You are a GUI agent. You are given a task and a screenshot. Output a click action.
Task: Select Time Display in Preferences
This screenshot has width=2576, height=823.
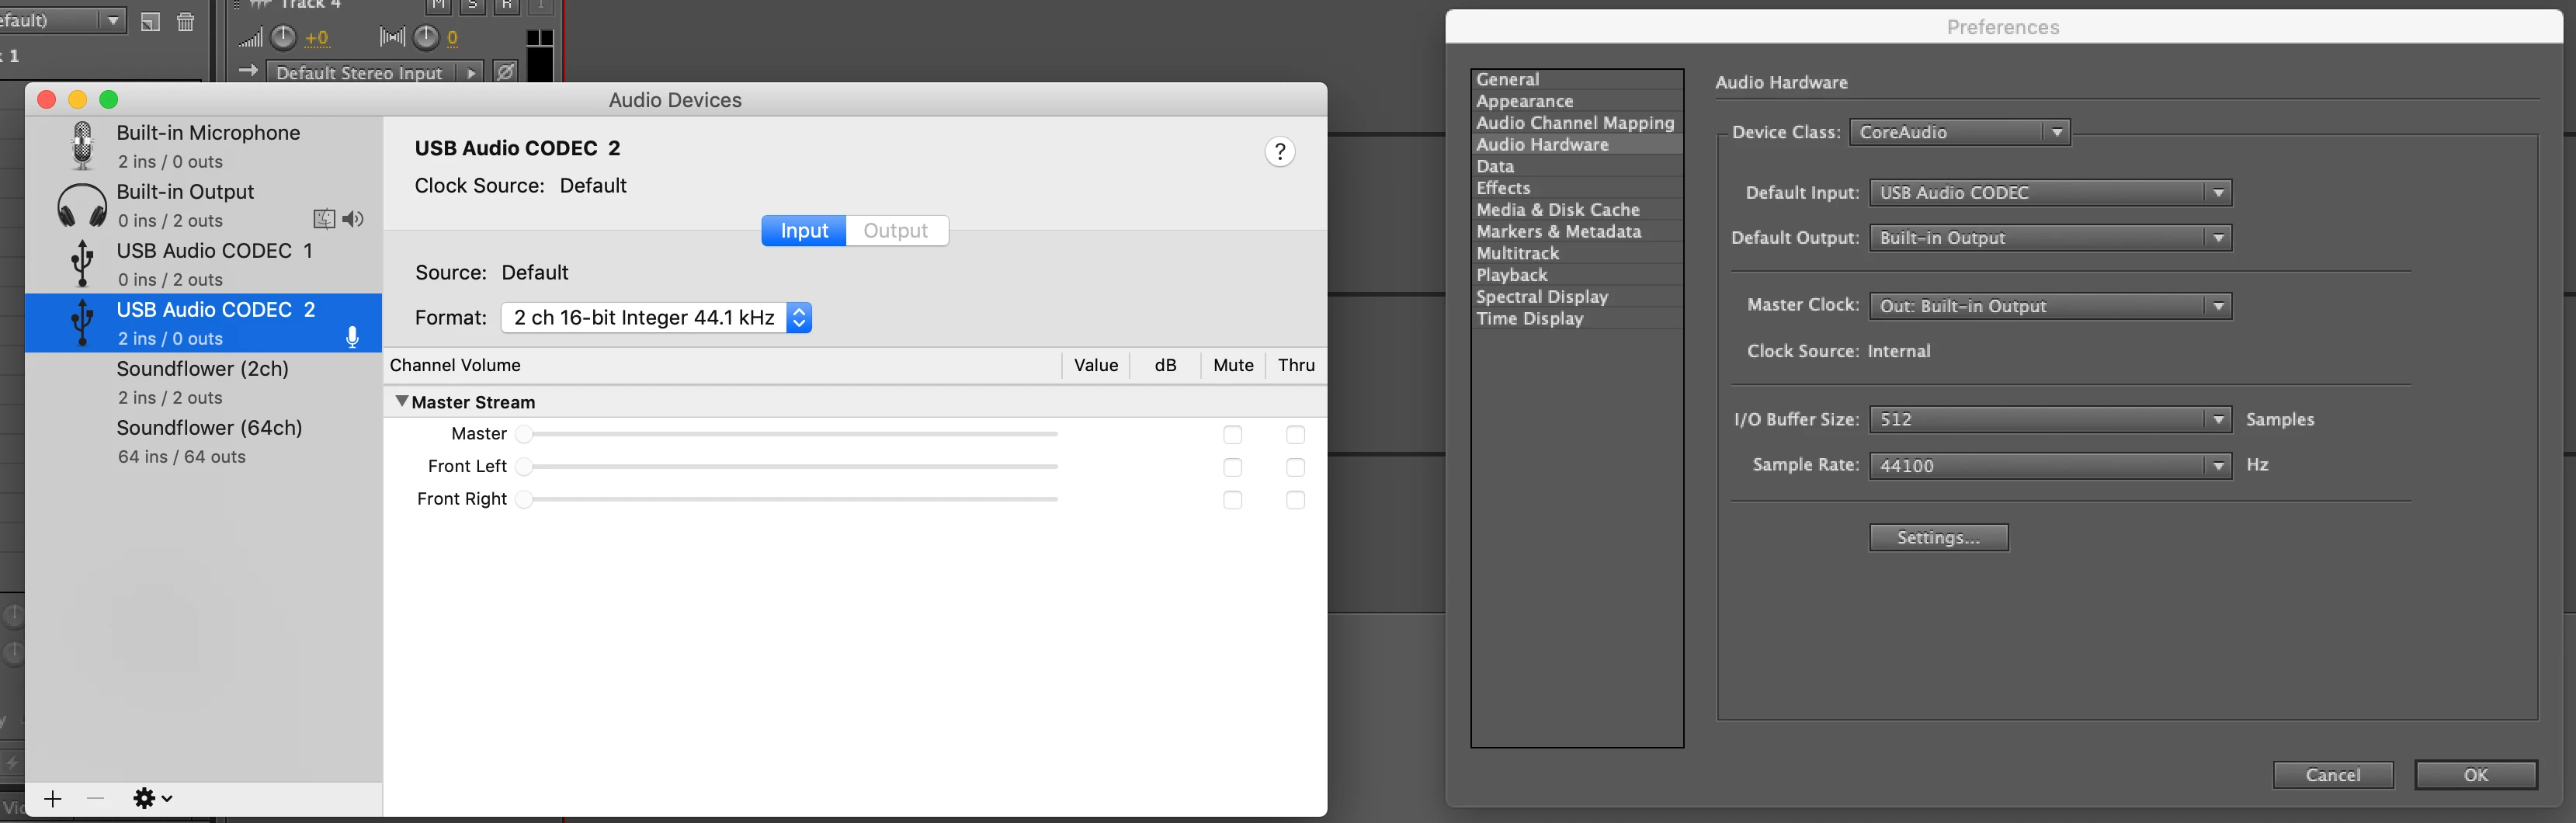coord(1577,319)
